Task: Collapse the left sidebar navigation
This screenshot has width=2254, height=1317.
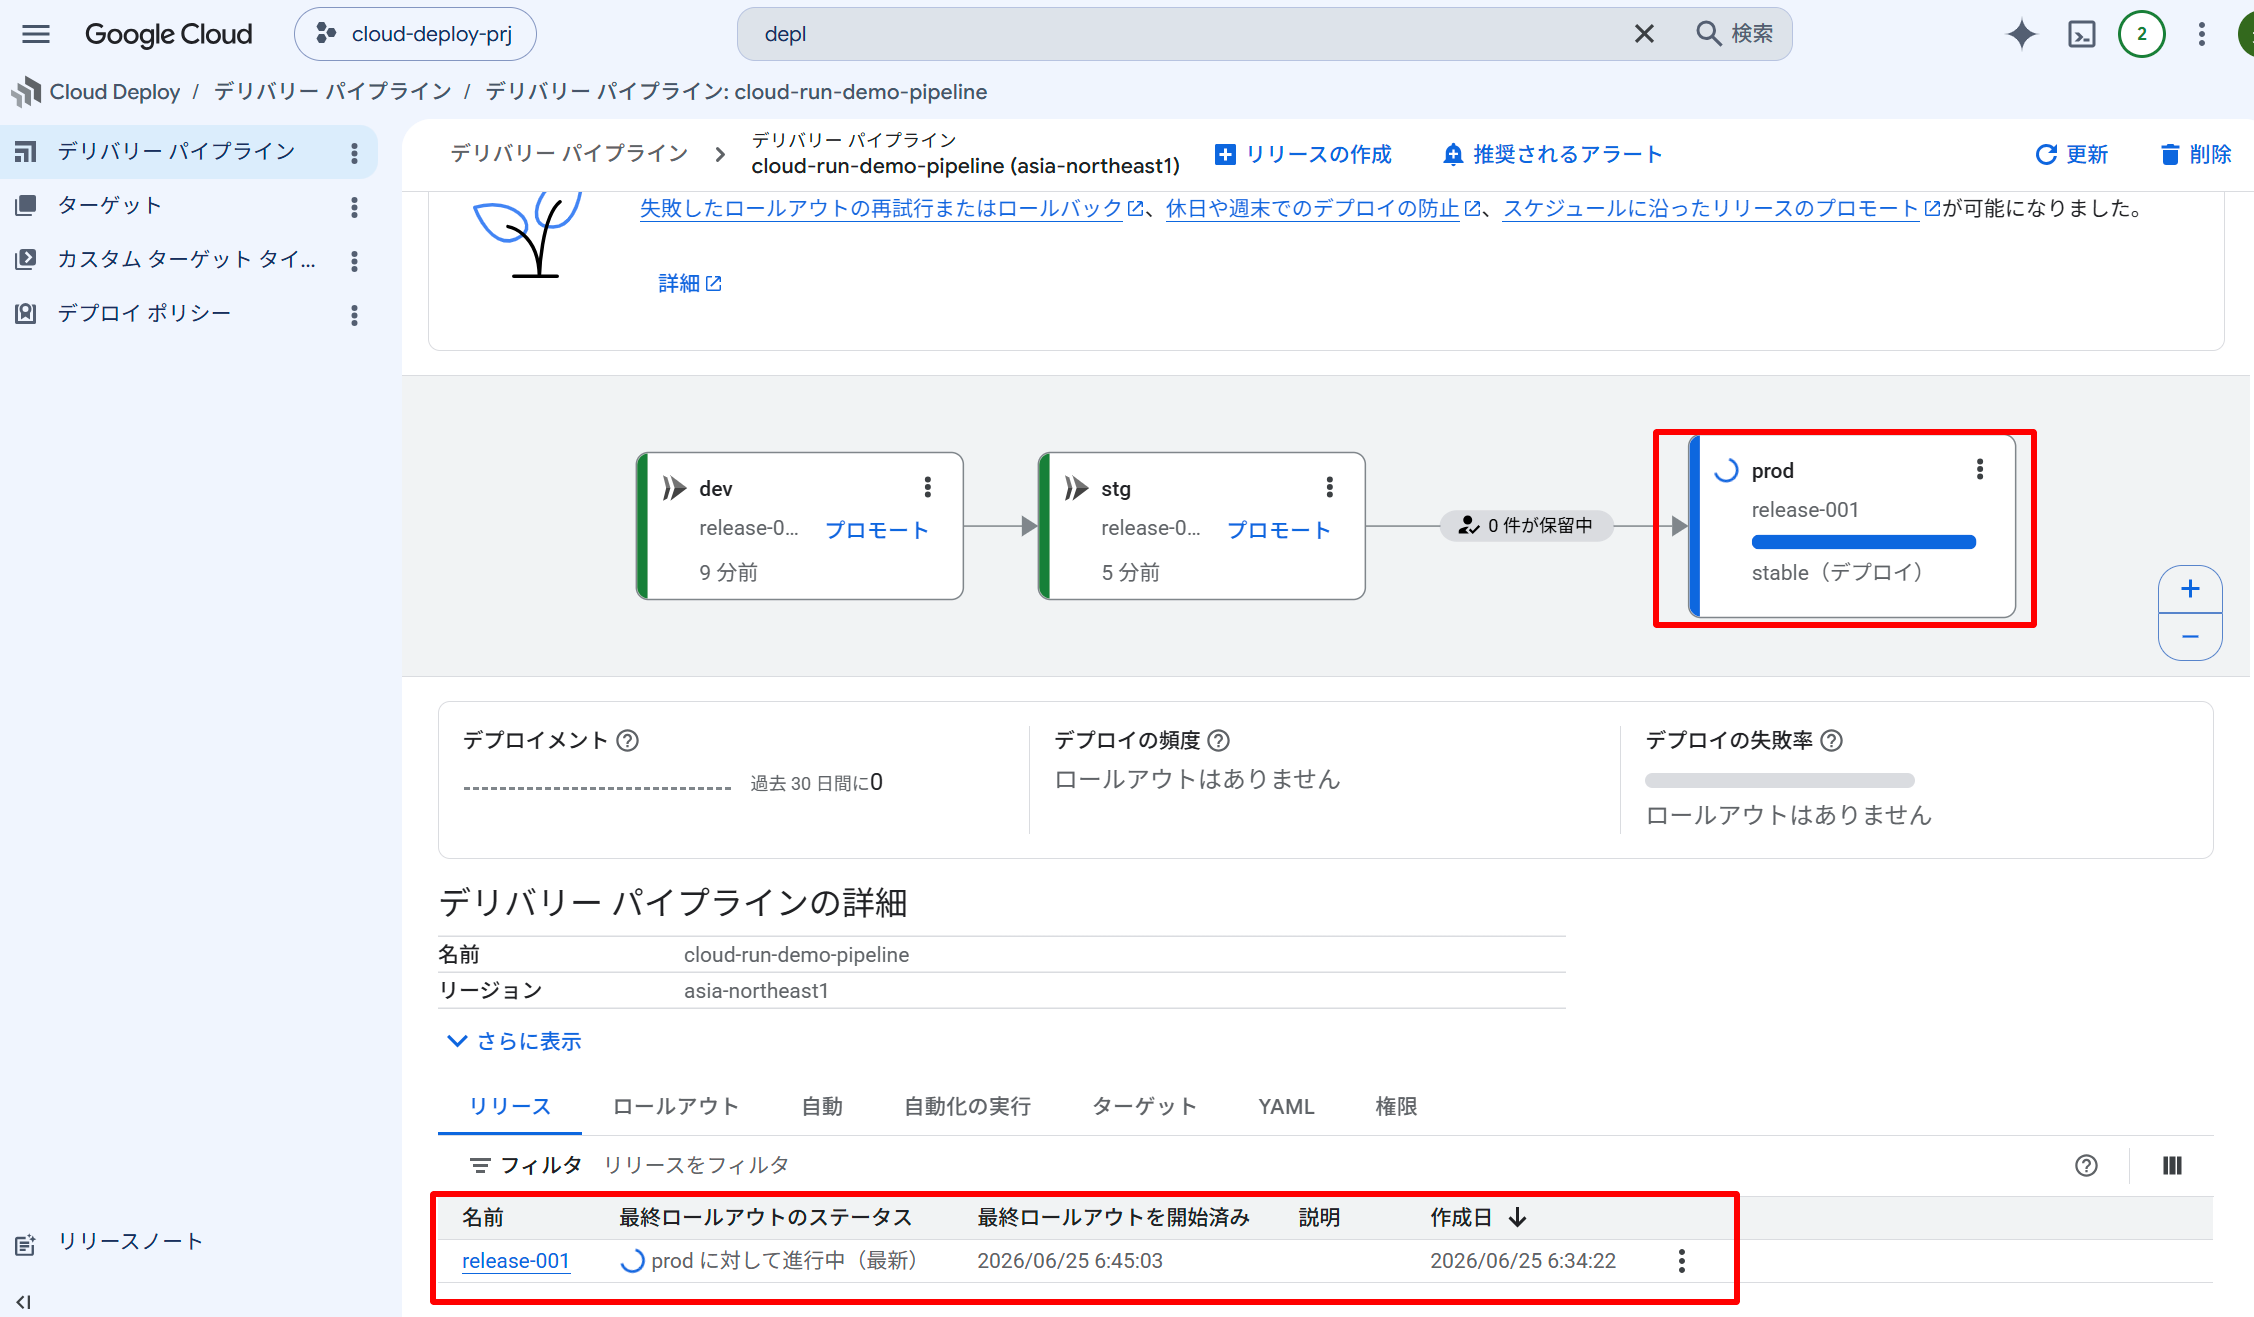Action: click(24, 1302)
